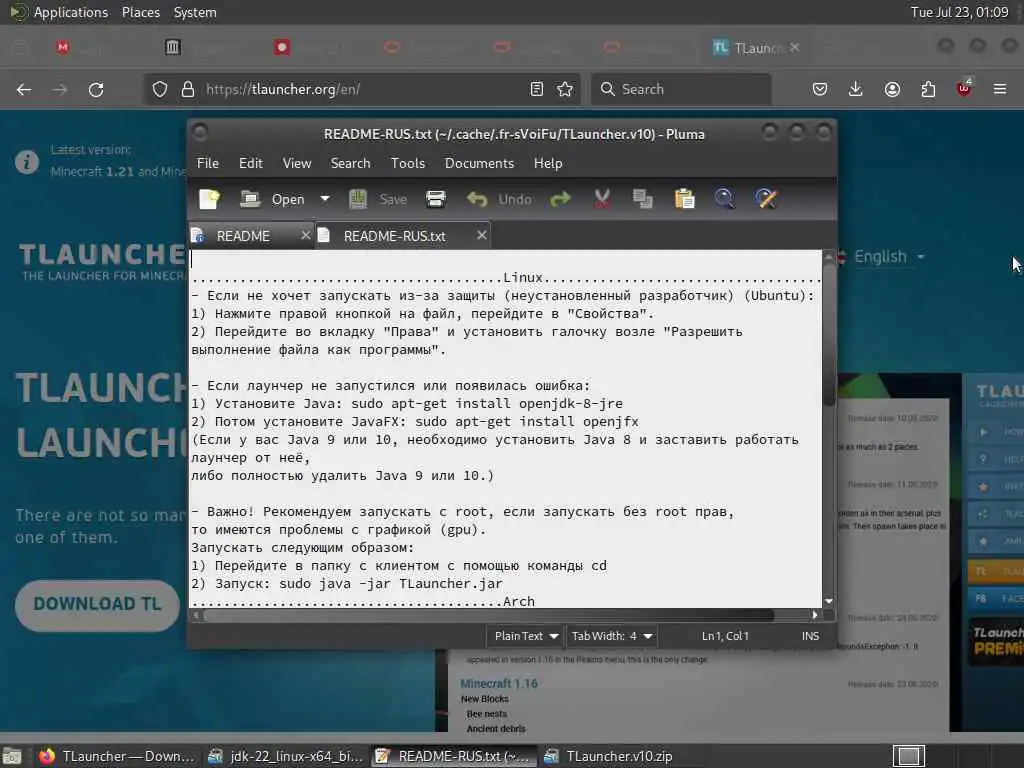Create a new document in Pluma
The image size is (1024, 768).
coord(210,199)
